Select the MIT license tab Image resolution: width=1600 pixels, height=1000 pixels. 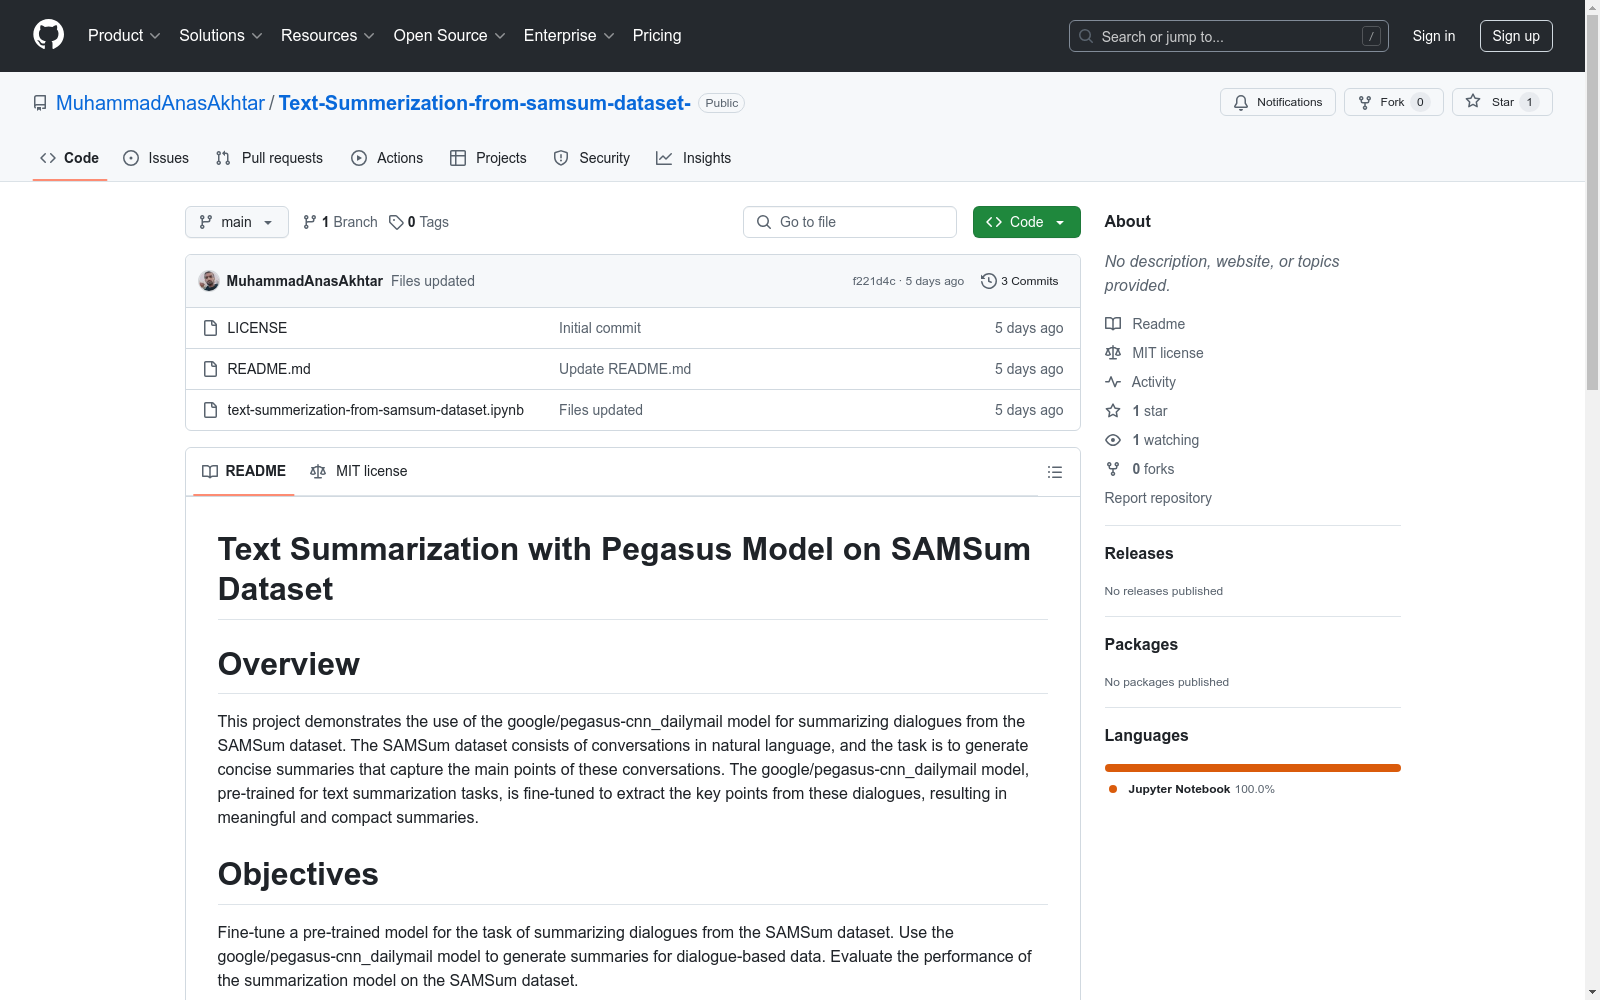[359, 471]
